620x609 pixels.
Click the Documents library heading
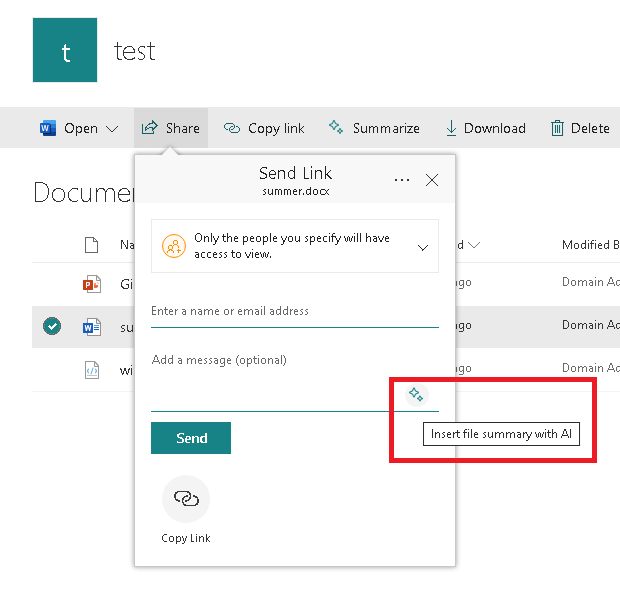click(x=84, y=193)
